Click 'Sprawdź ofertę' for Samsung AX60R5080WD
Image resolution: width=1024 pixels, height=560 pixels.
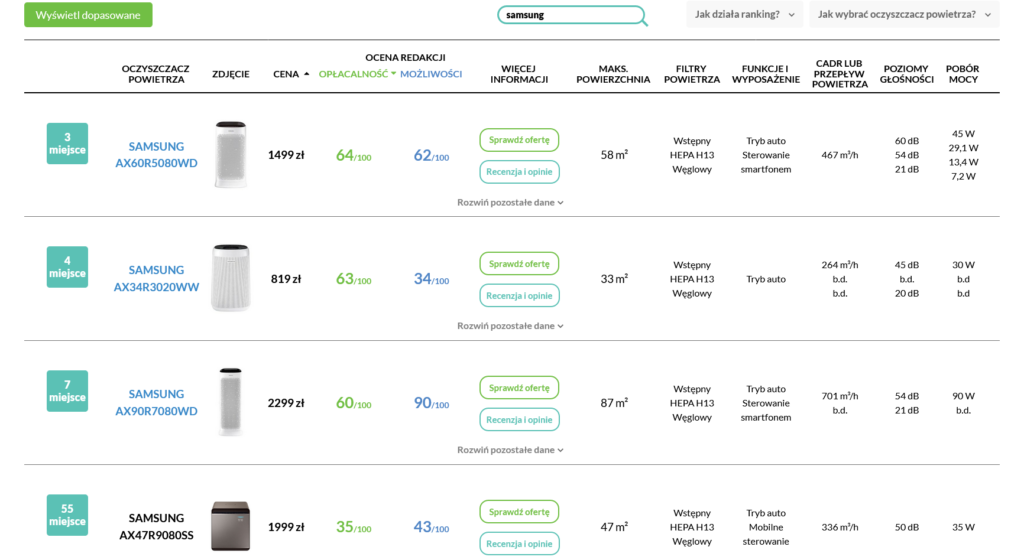pos(519,140)
